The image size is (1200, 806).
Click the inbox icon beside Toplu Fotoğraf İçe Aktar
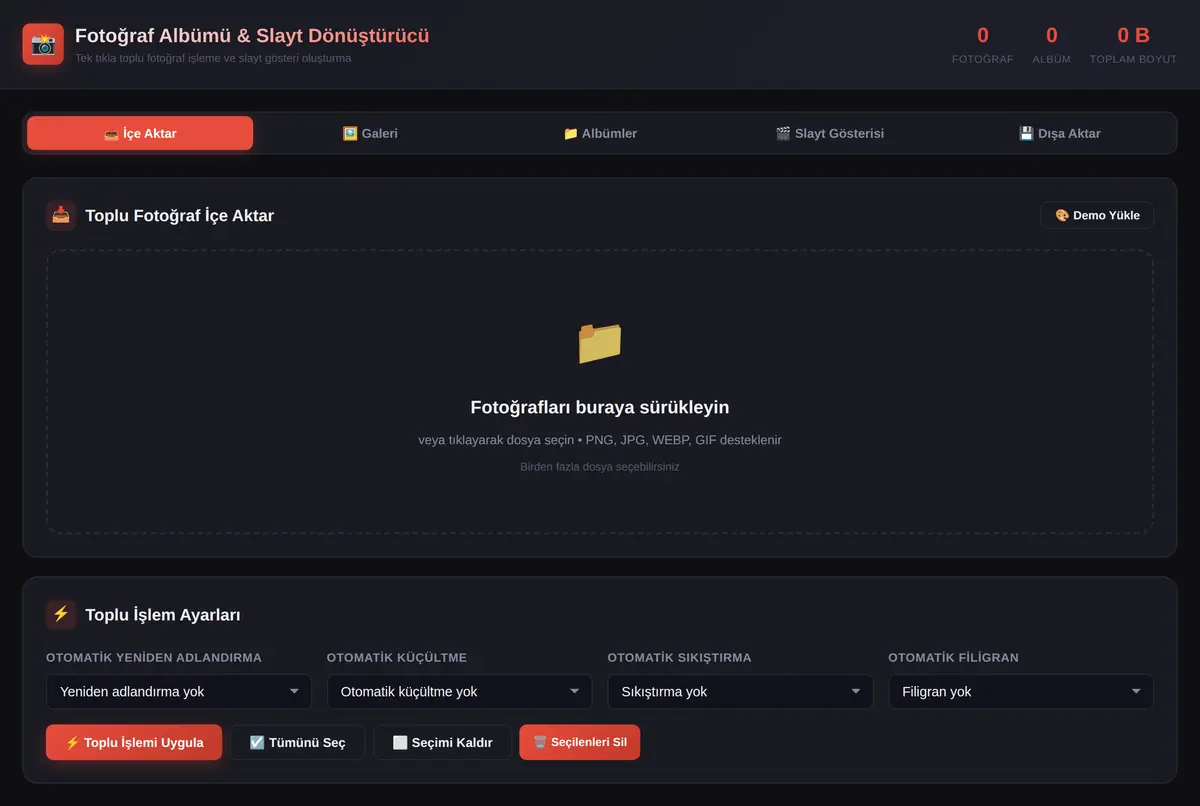[61, 215]
